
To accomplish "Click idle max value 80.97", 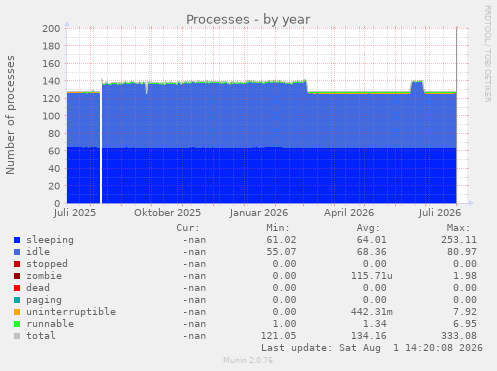I will [x=462, y=252].
